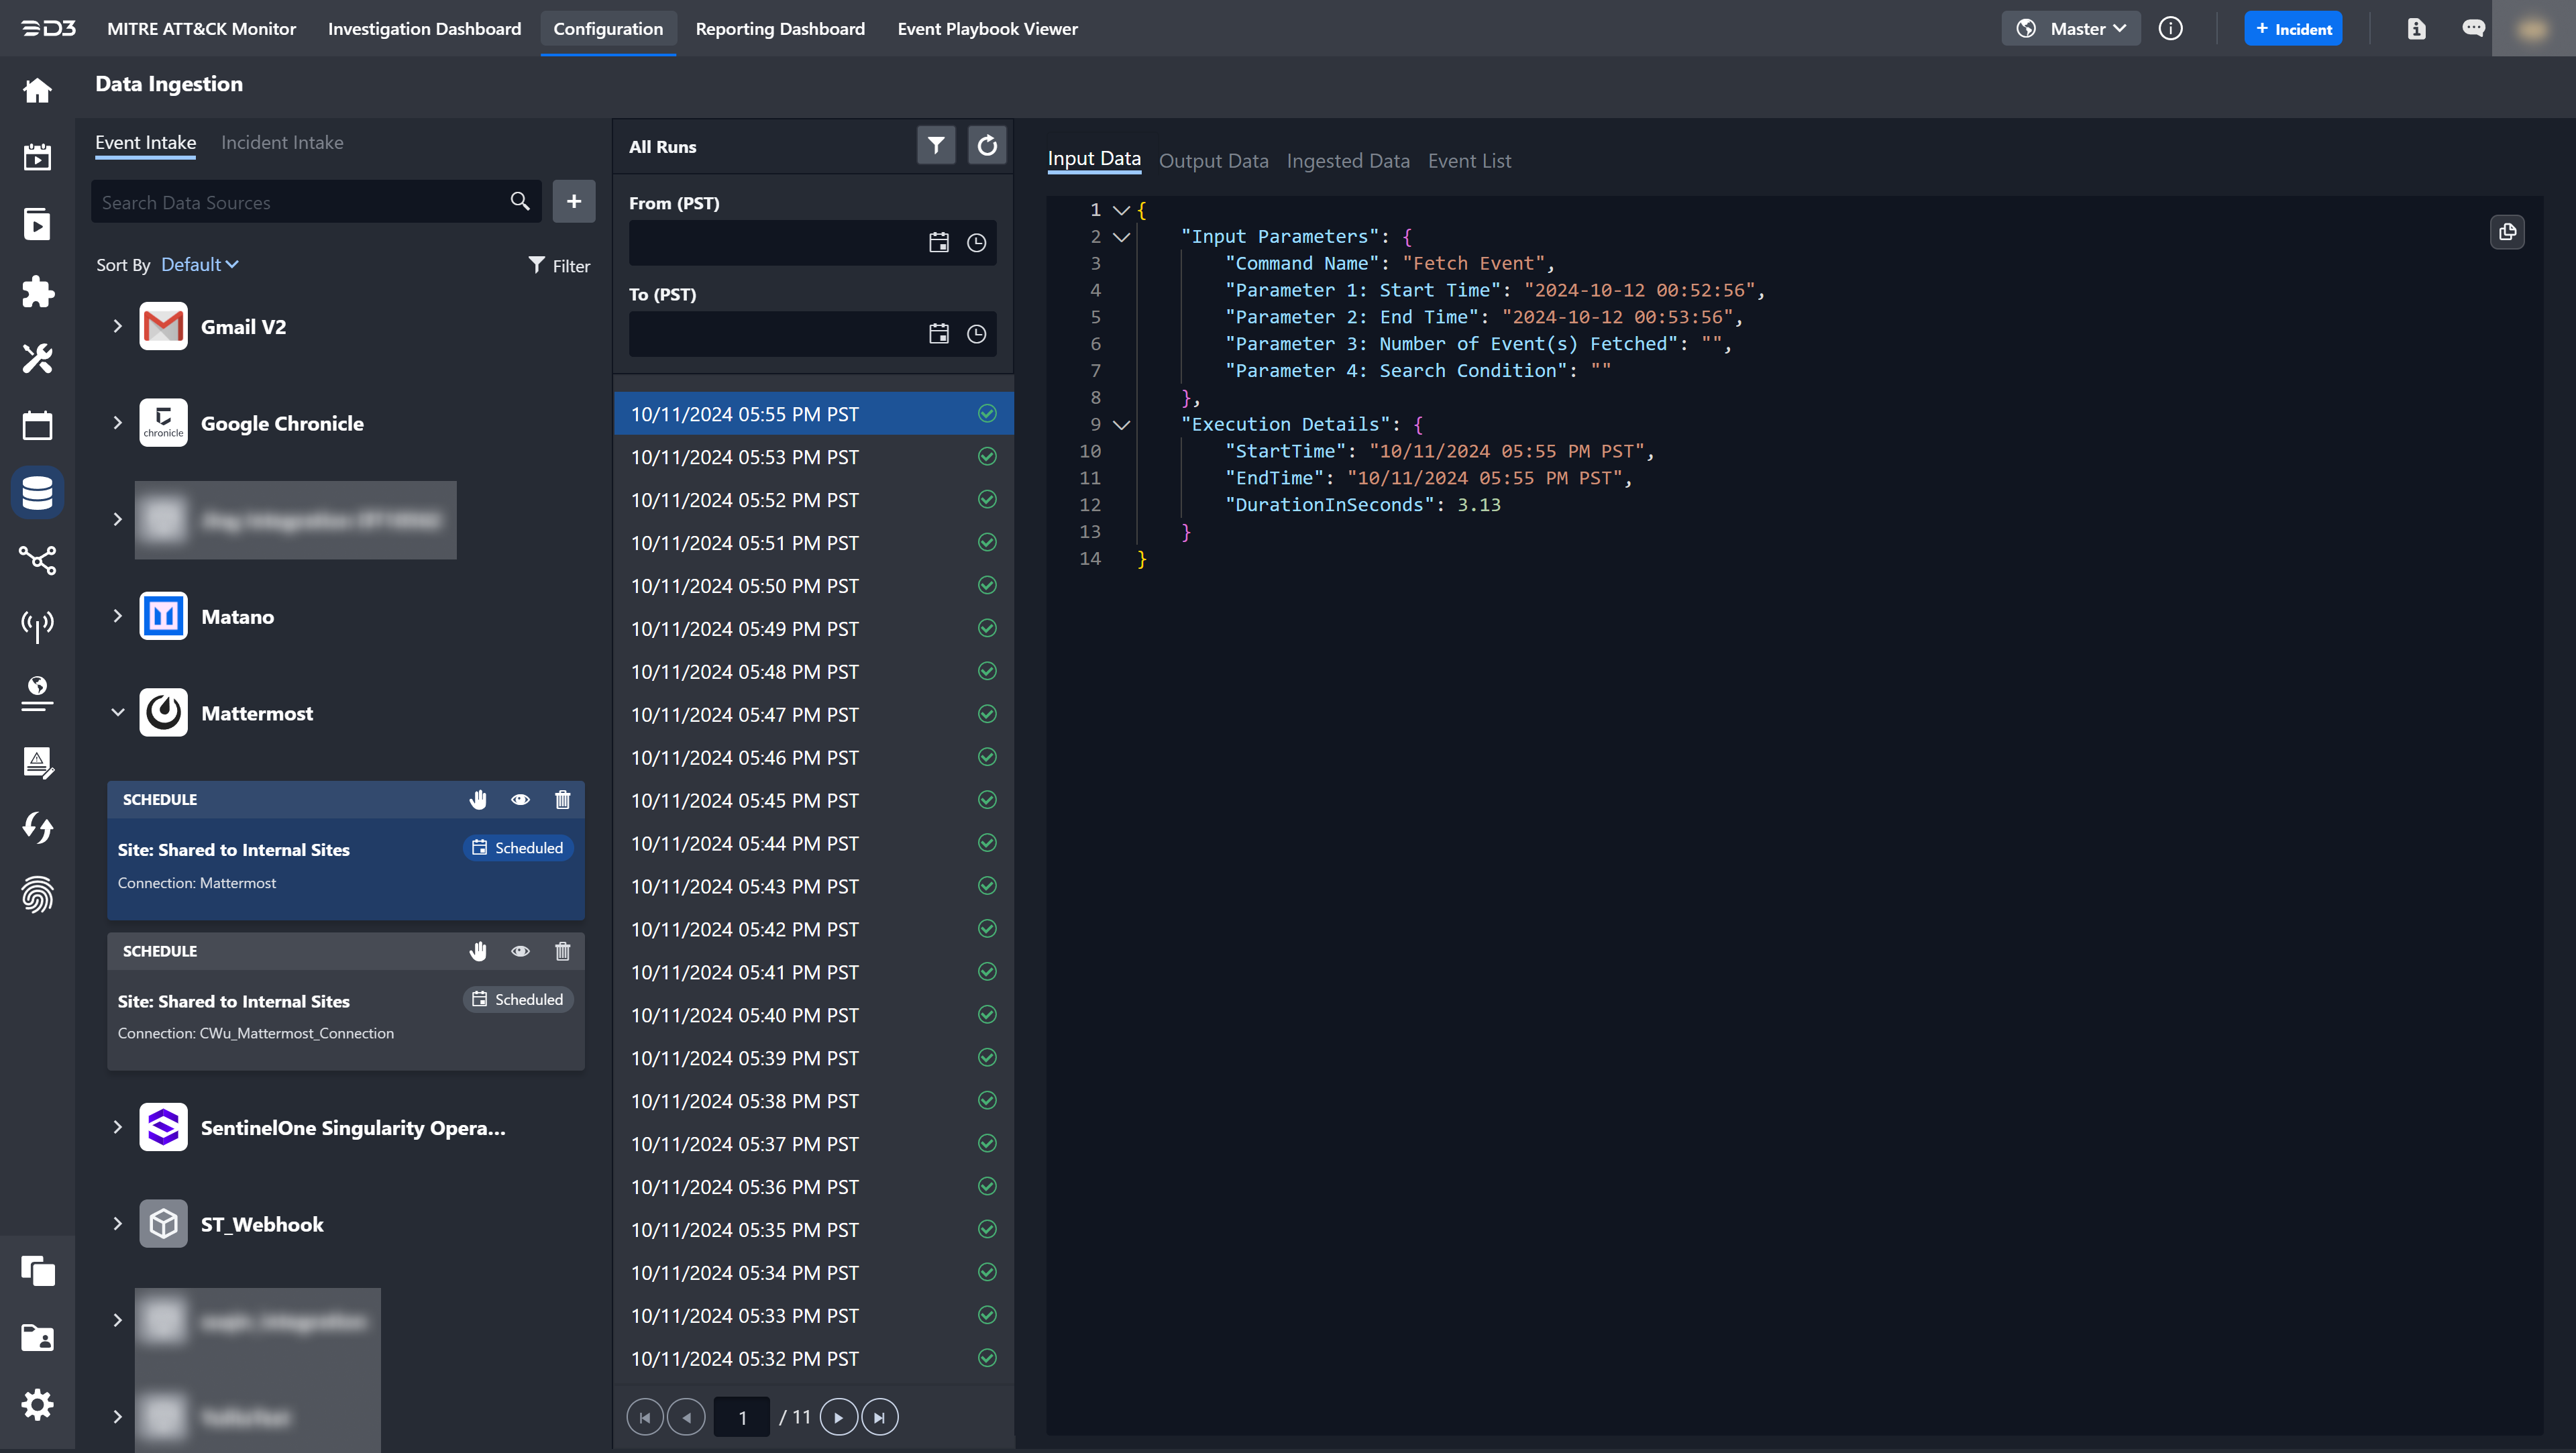Expand the Gmail V2 data source
2576x1453 pixels.
(117, 326)
